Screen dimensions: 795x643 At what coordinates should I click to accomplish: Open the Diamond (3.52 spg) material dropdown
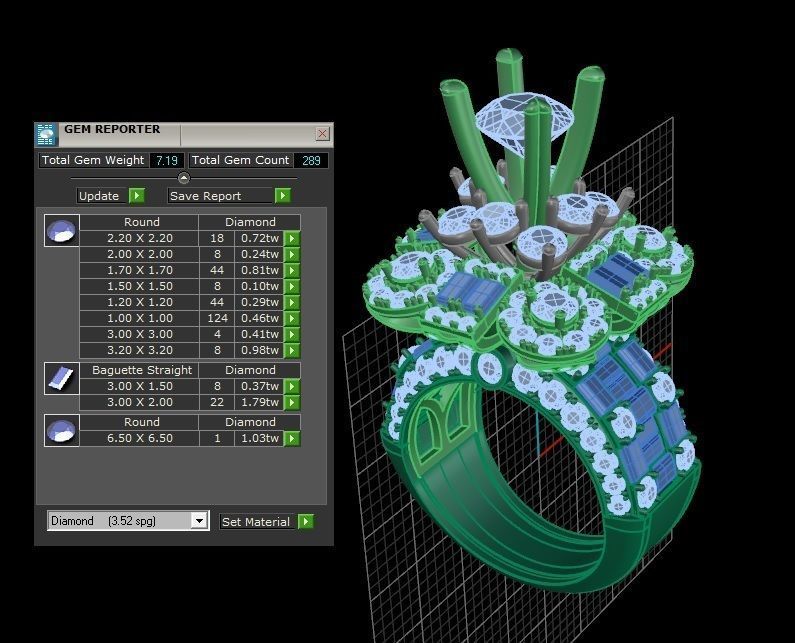pos(200,521)
